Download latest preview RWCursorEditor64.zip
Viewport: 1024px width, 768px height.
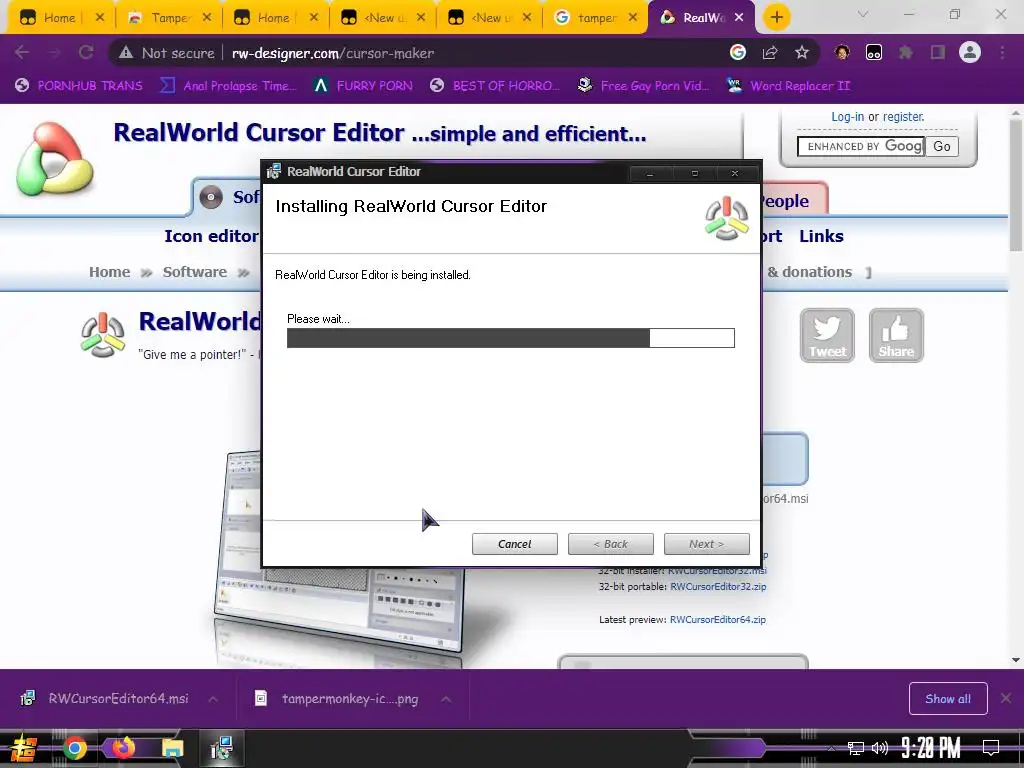click(x=718, y=619)
